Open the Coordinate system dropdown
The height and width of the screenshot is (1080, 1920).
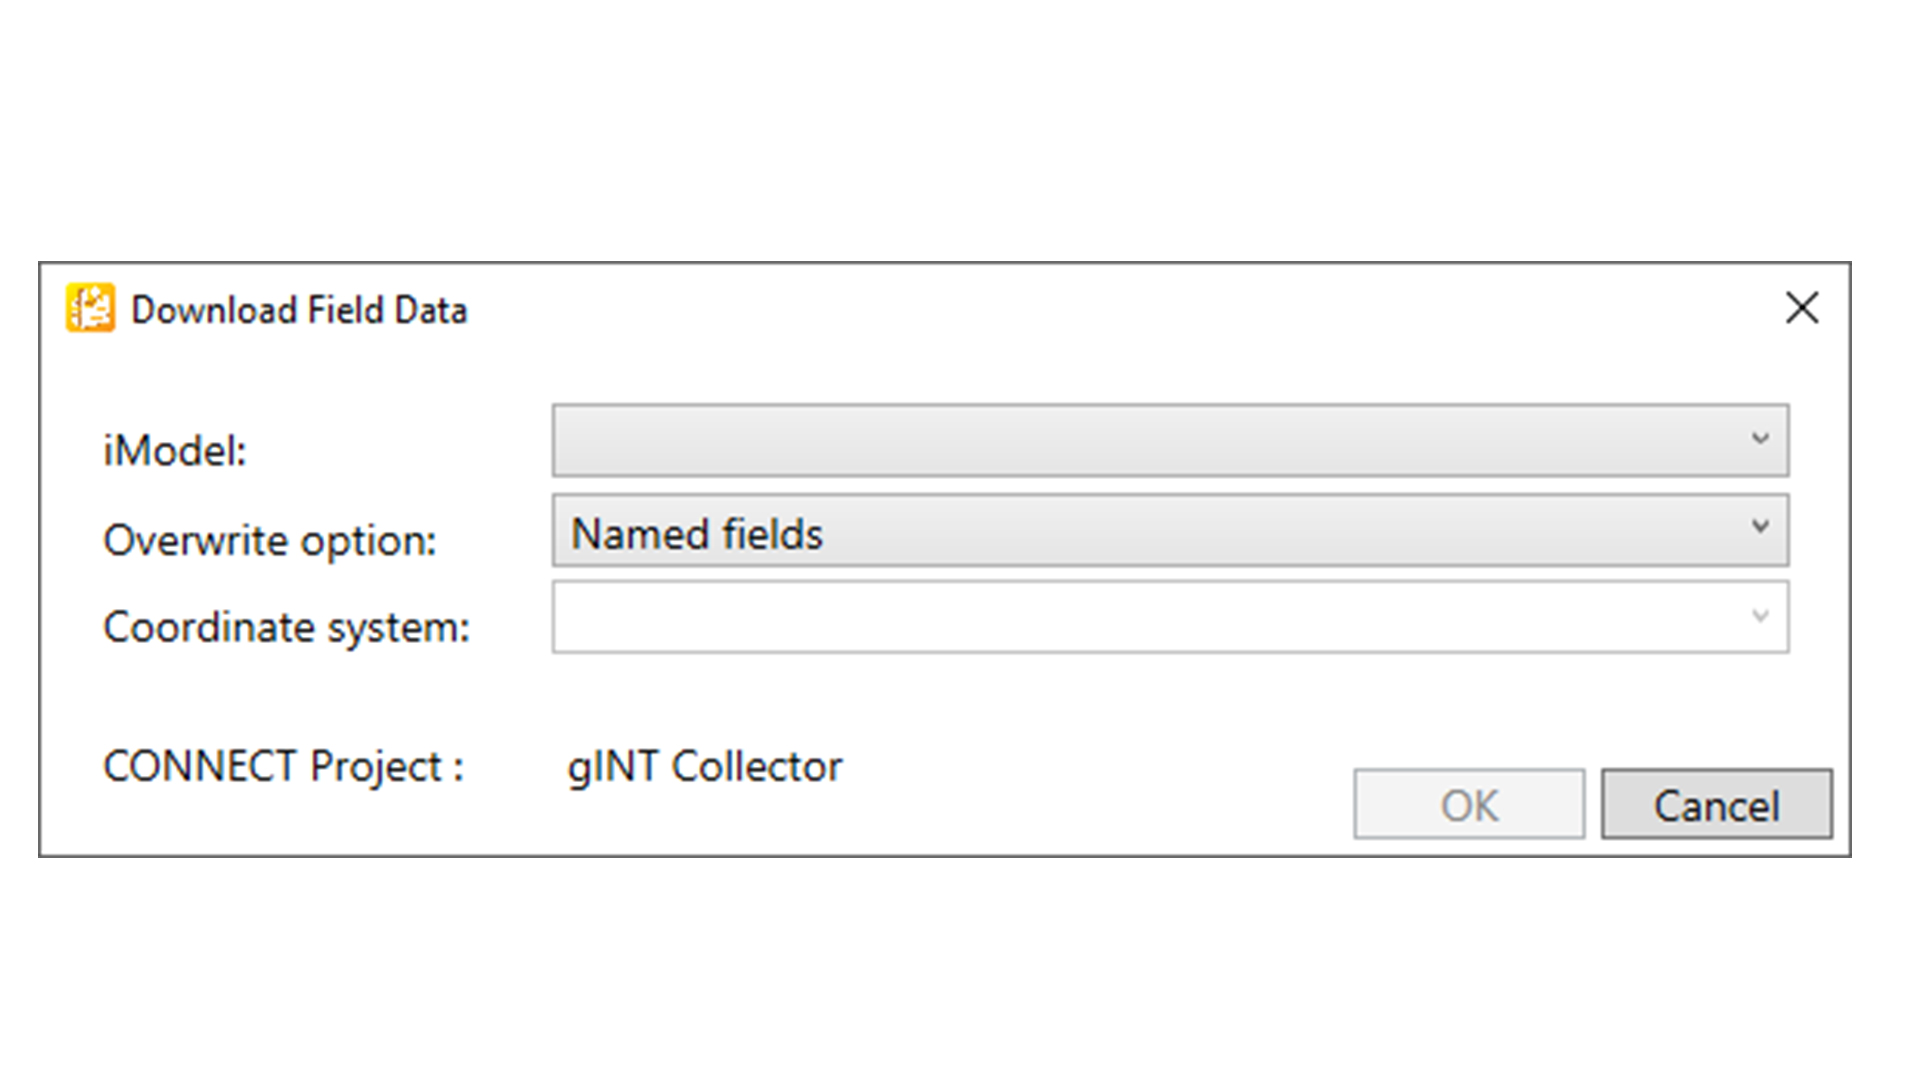coord(1169,617)
